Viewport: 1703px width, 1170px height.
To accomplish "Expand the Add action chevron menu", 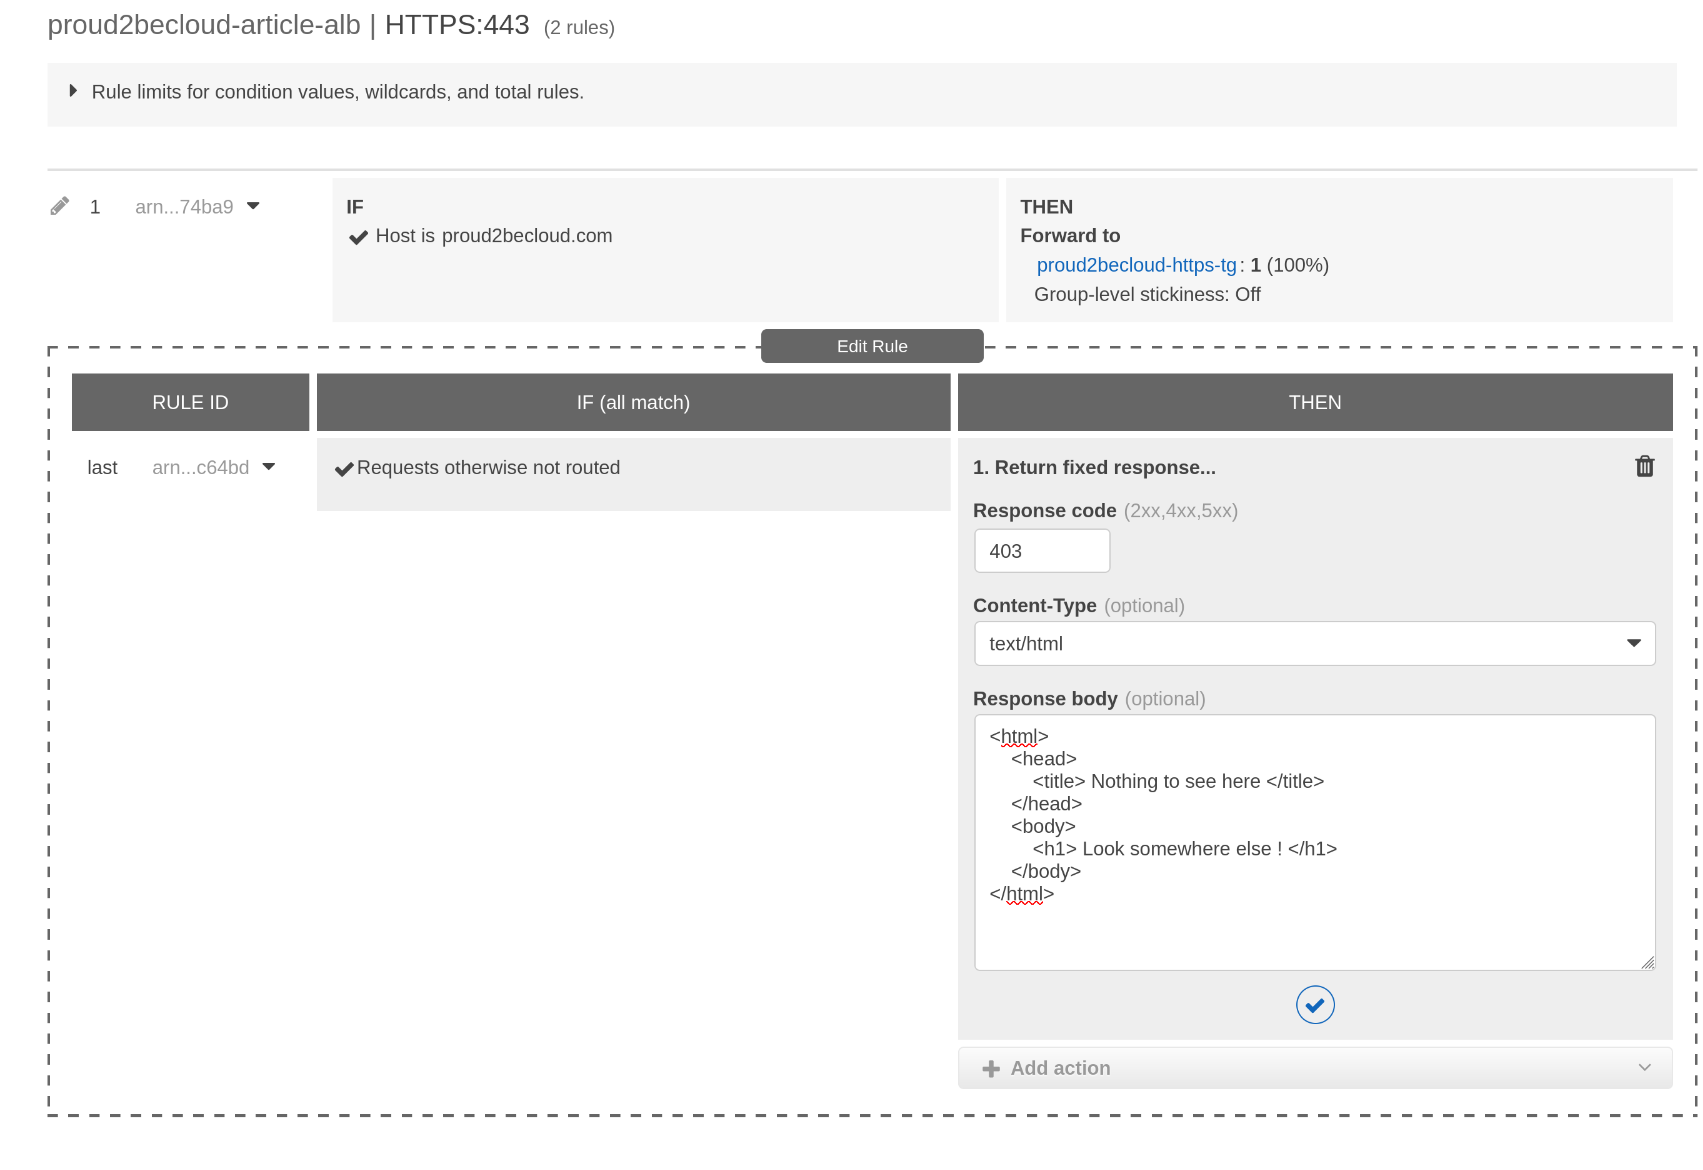I will [1644, 1068].
